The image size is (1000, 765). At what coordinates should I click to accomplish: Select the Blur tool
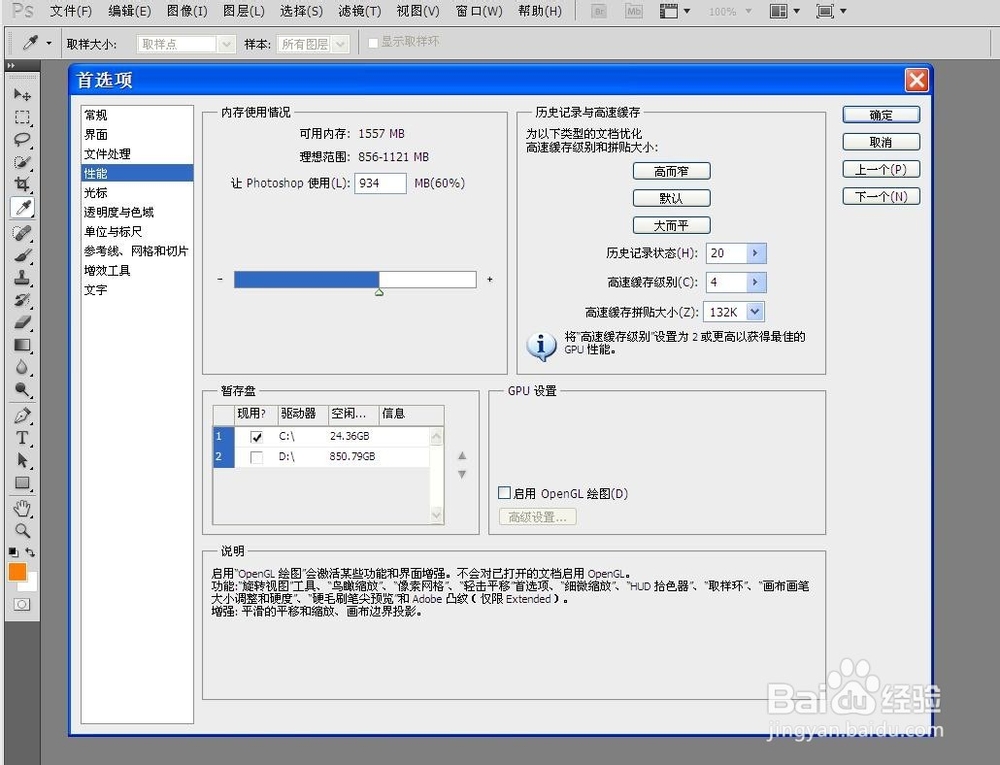click(x=22, y=367)
